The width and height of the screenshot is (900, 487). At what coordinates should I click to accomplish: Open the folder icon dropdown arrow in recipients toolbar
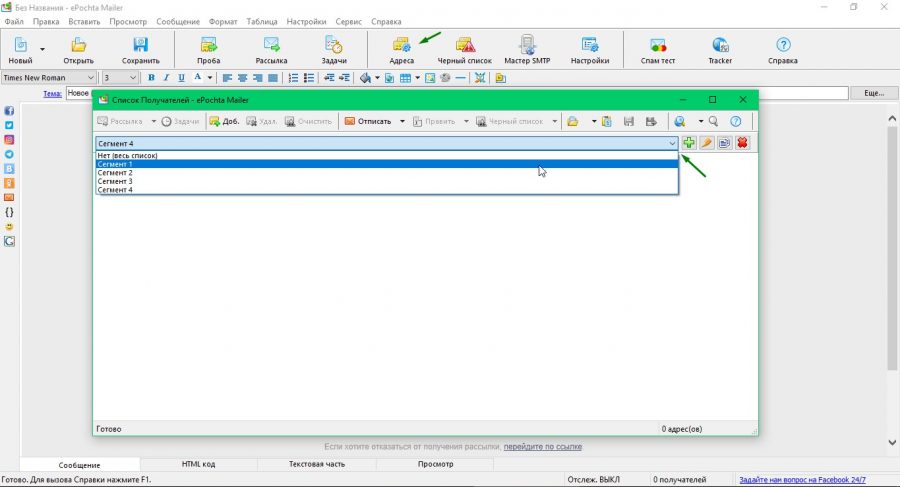pos(593,121)
